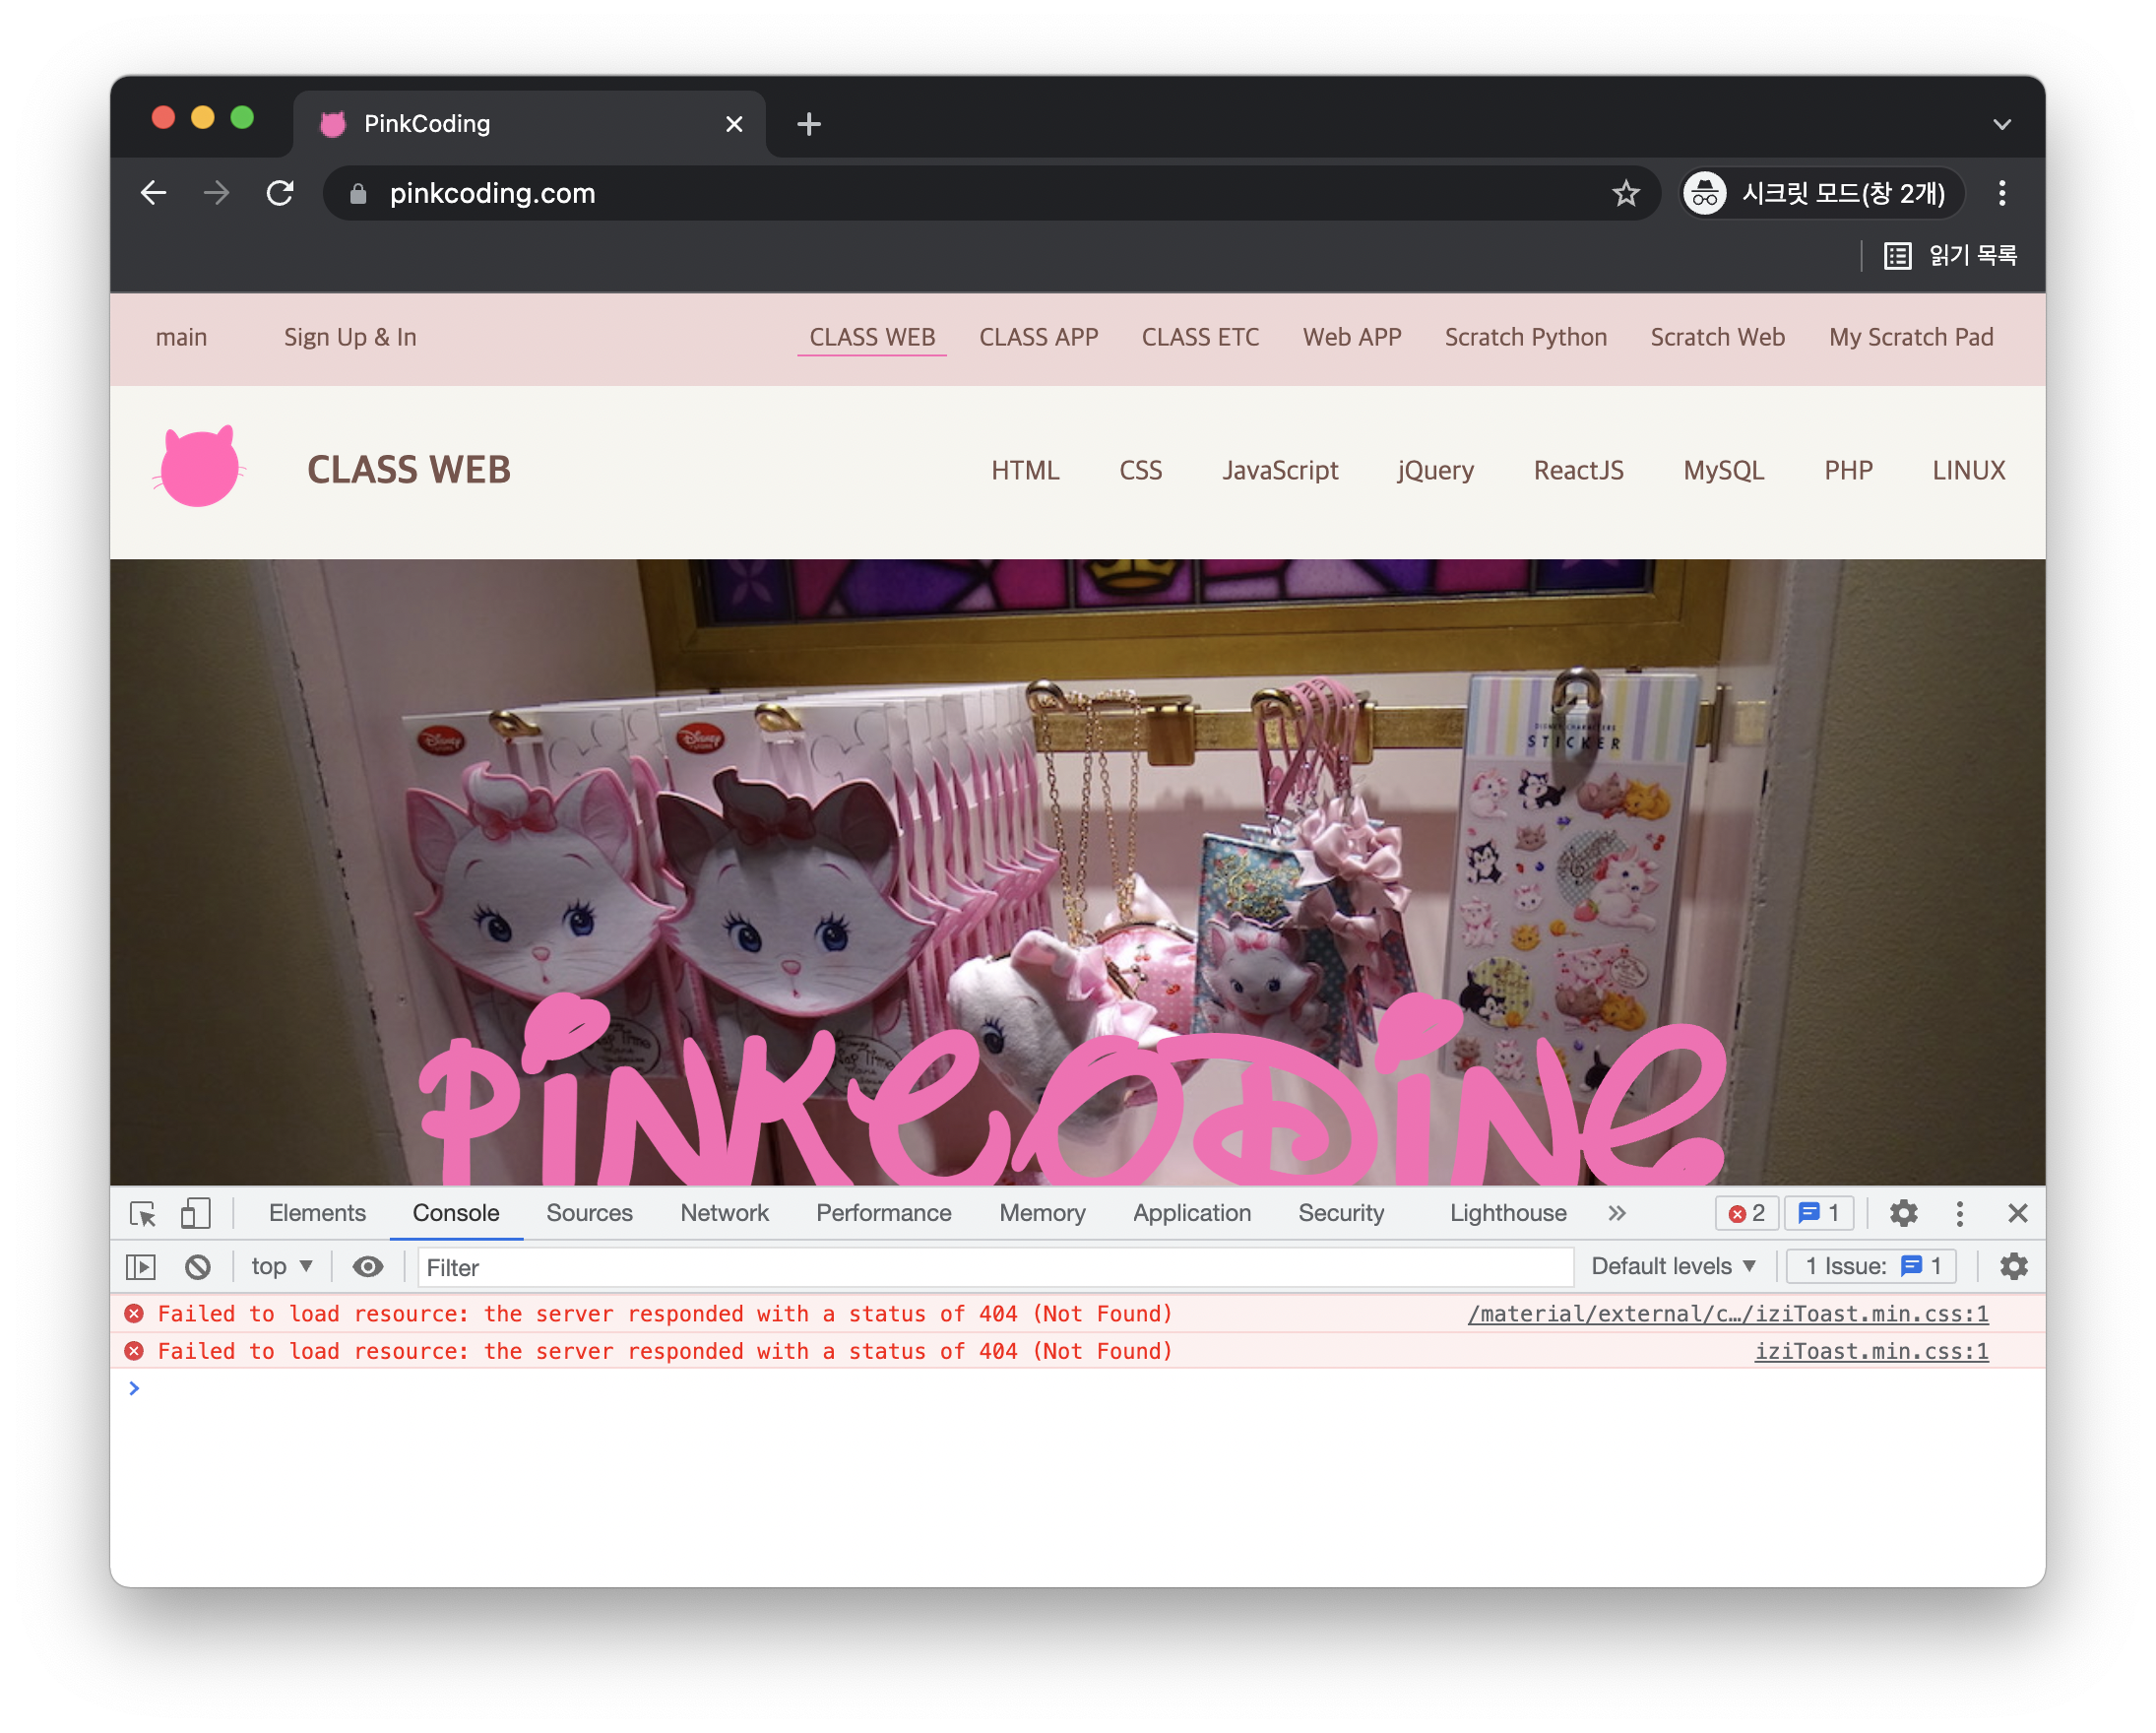
Task: Open Web APP menu item
Action: tap(1352, 337)
